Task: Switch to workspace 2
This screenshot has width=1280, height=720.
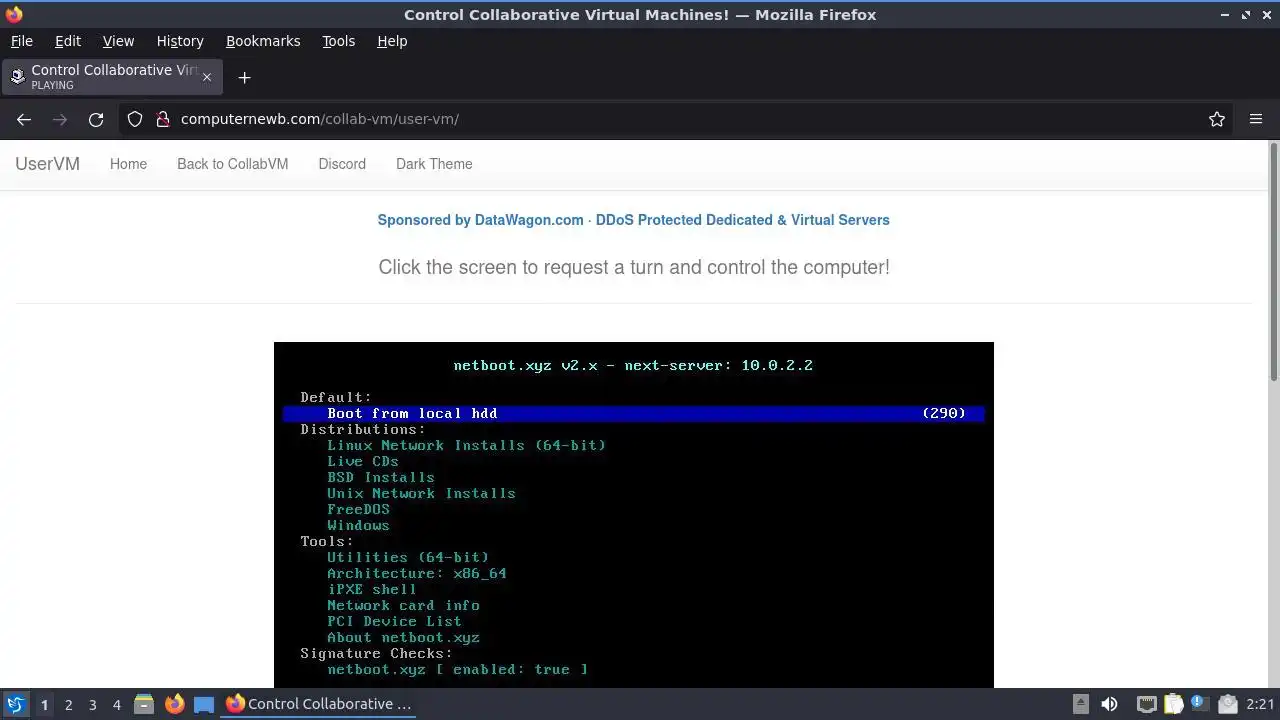Action: point(68,704)
